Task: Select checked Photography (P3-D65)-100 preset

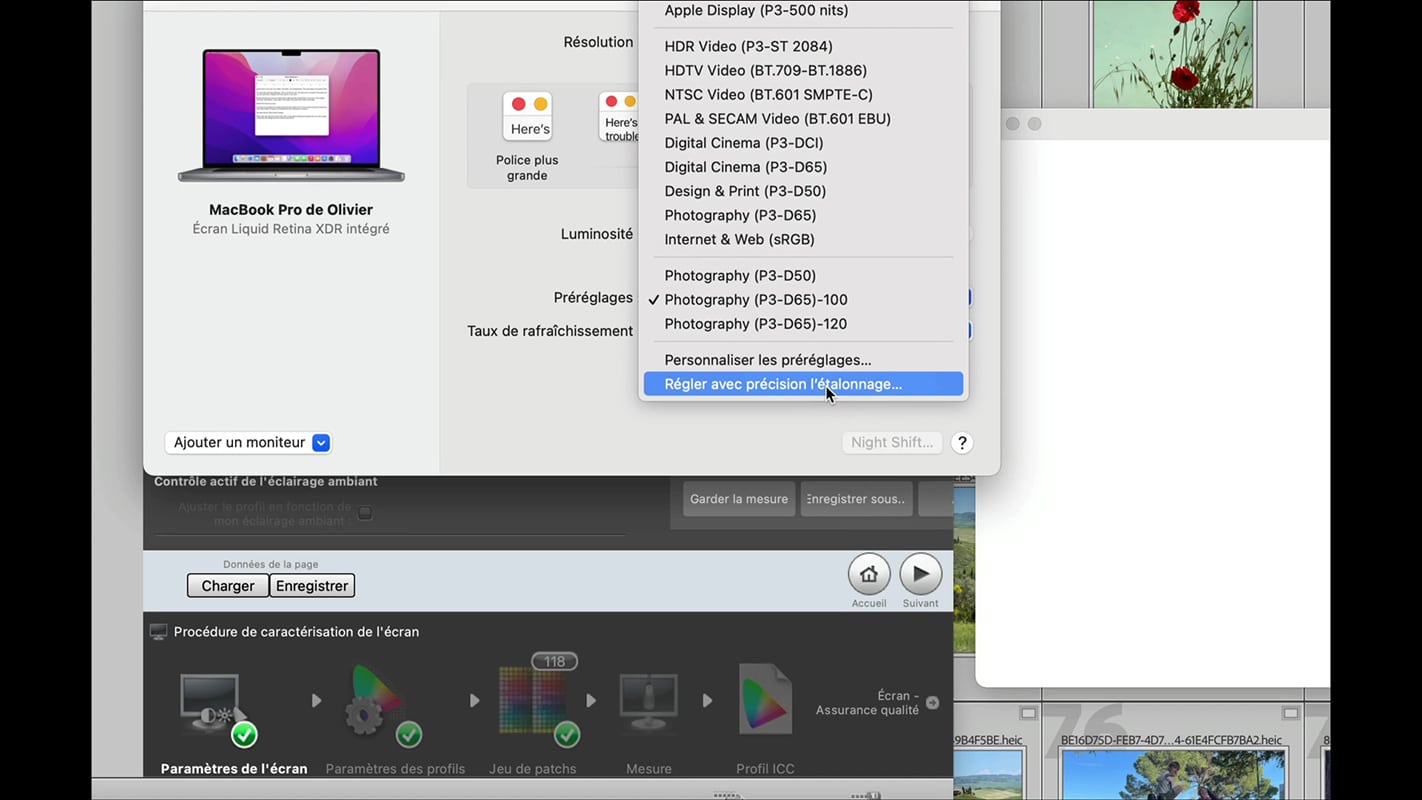Action: pos(803,299)
